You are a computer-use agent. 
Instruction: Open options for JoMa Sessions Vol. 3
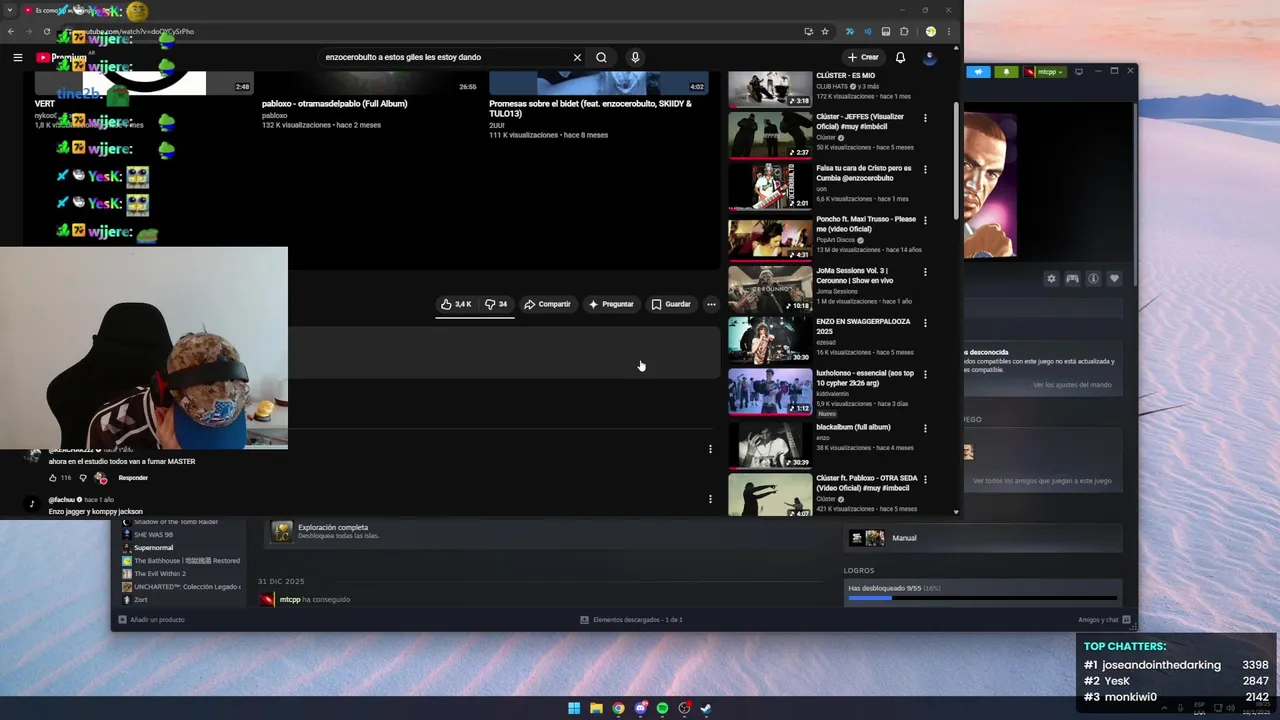[x=925, y=272]
